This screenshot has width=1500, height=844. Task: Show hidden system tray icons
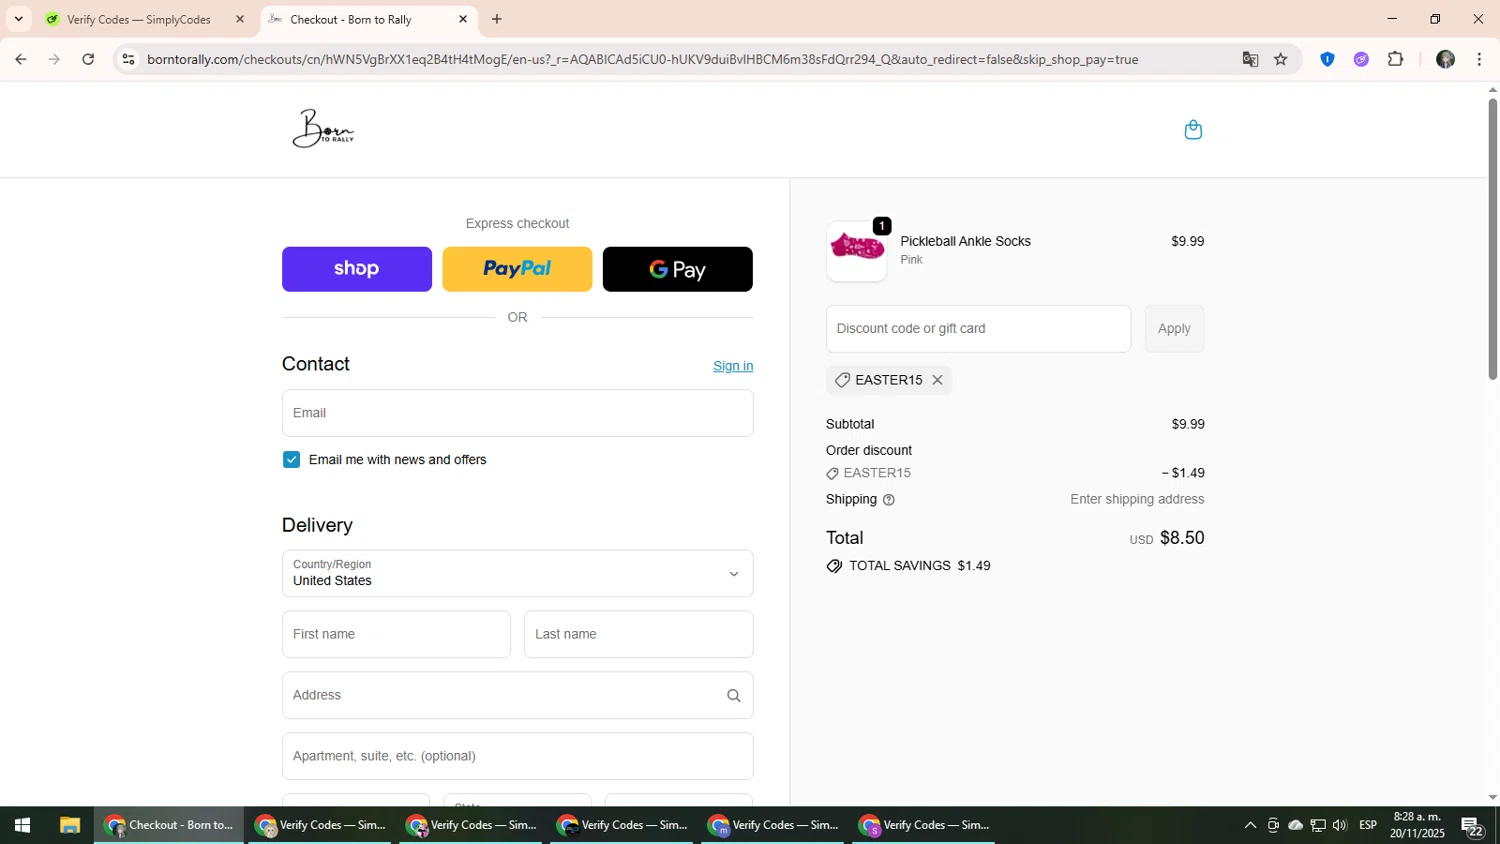1249,825
